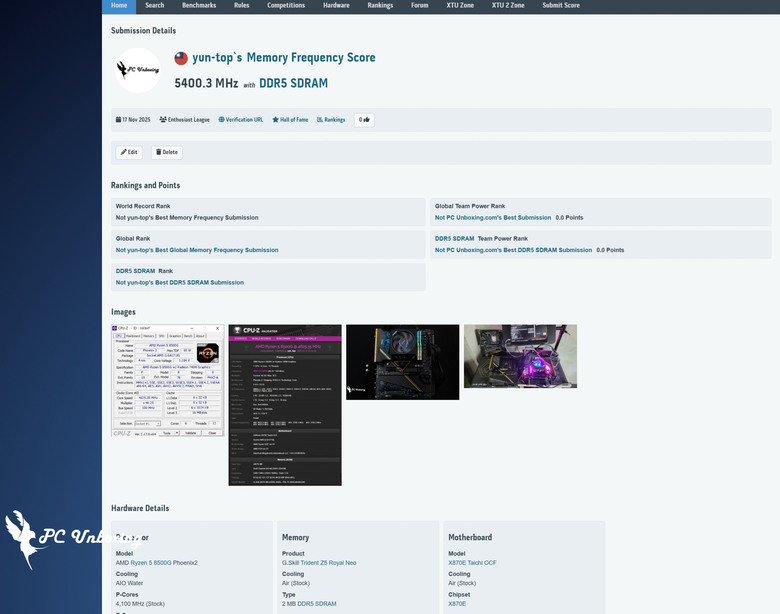This screenshot has width=780, height=614.
Task: Open the Hall of Fame link
Action: click(294, 120)
